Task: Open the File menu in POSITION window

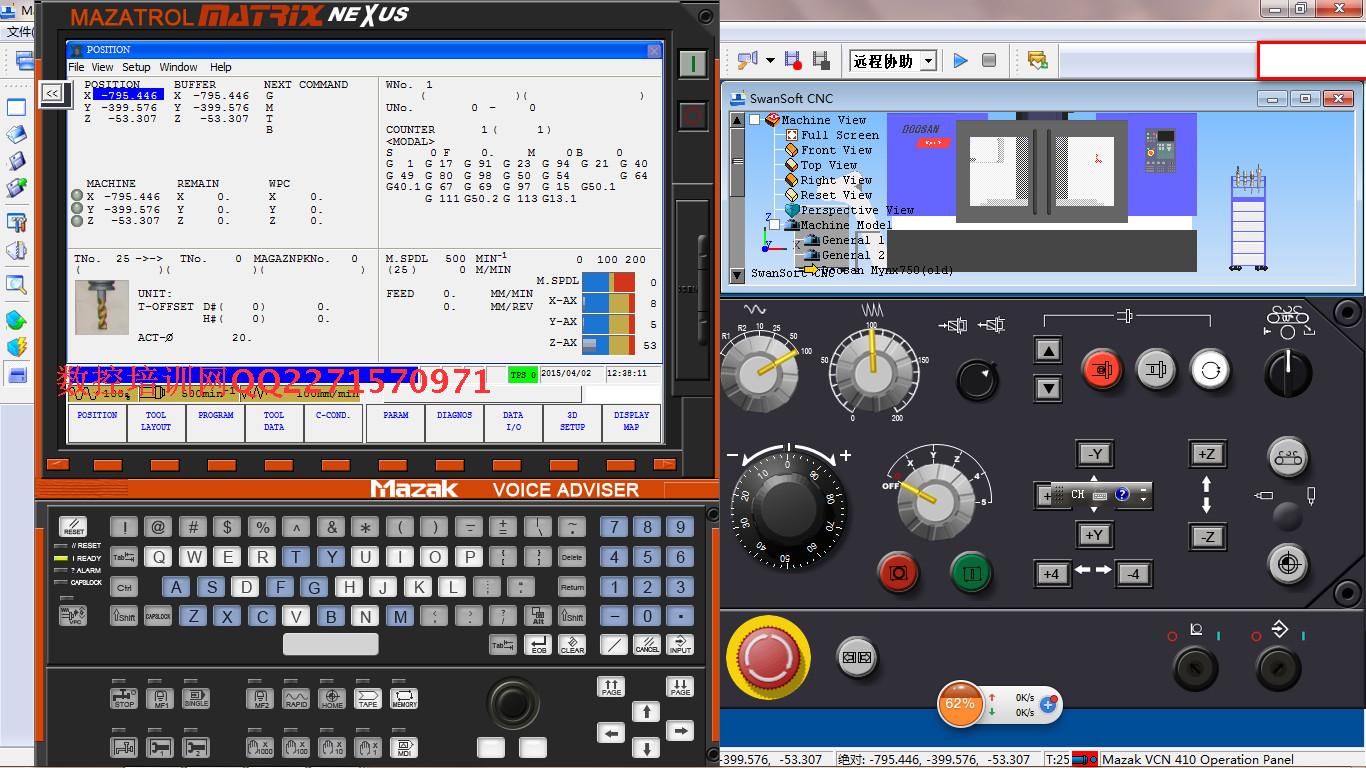Action: click(76, 67)
